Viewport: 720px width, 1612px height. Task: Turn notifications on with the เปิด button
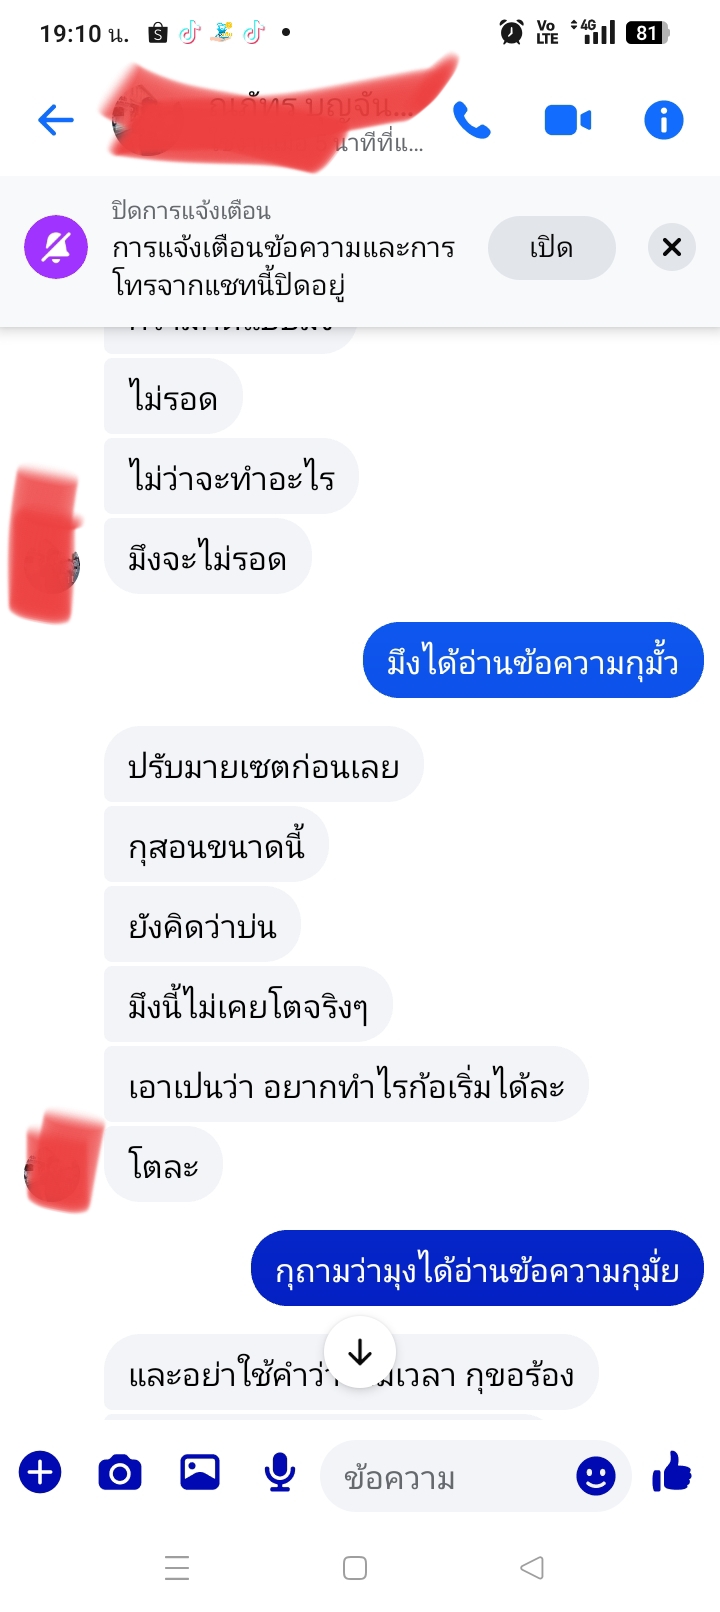(x=551, y=248)
